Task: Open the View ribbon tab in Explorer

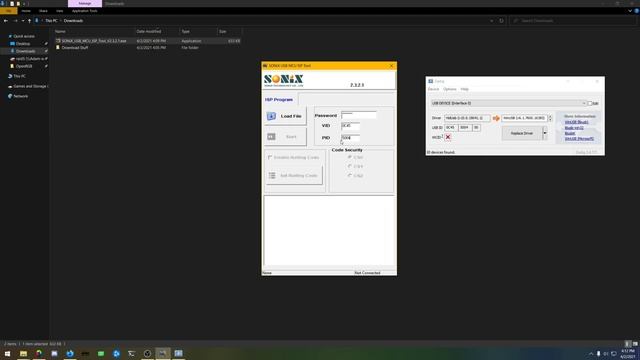Action: click(60, 11)
